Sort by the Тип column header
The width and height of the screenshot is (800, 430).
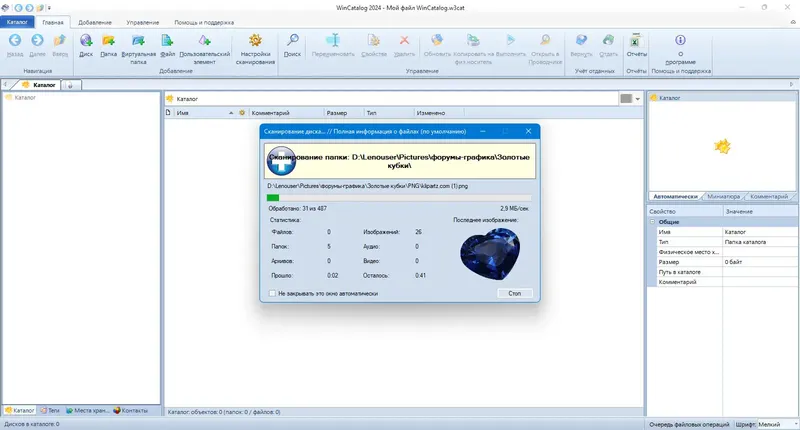pos(388,113)
